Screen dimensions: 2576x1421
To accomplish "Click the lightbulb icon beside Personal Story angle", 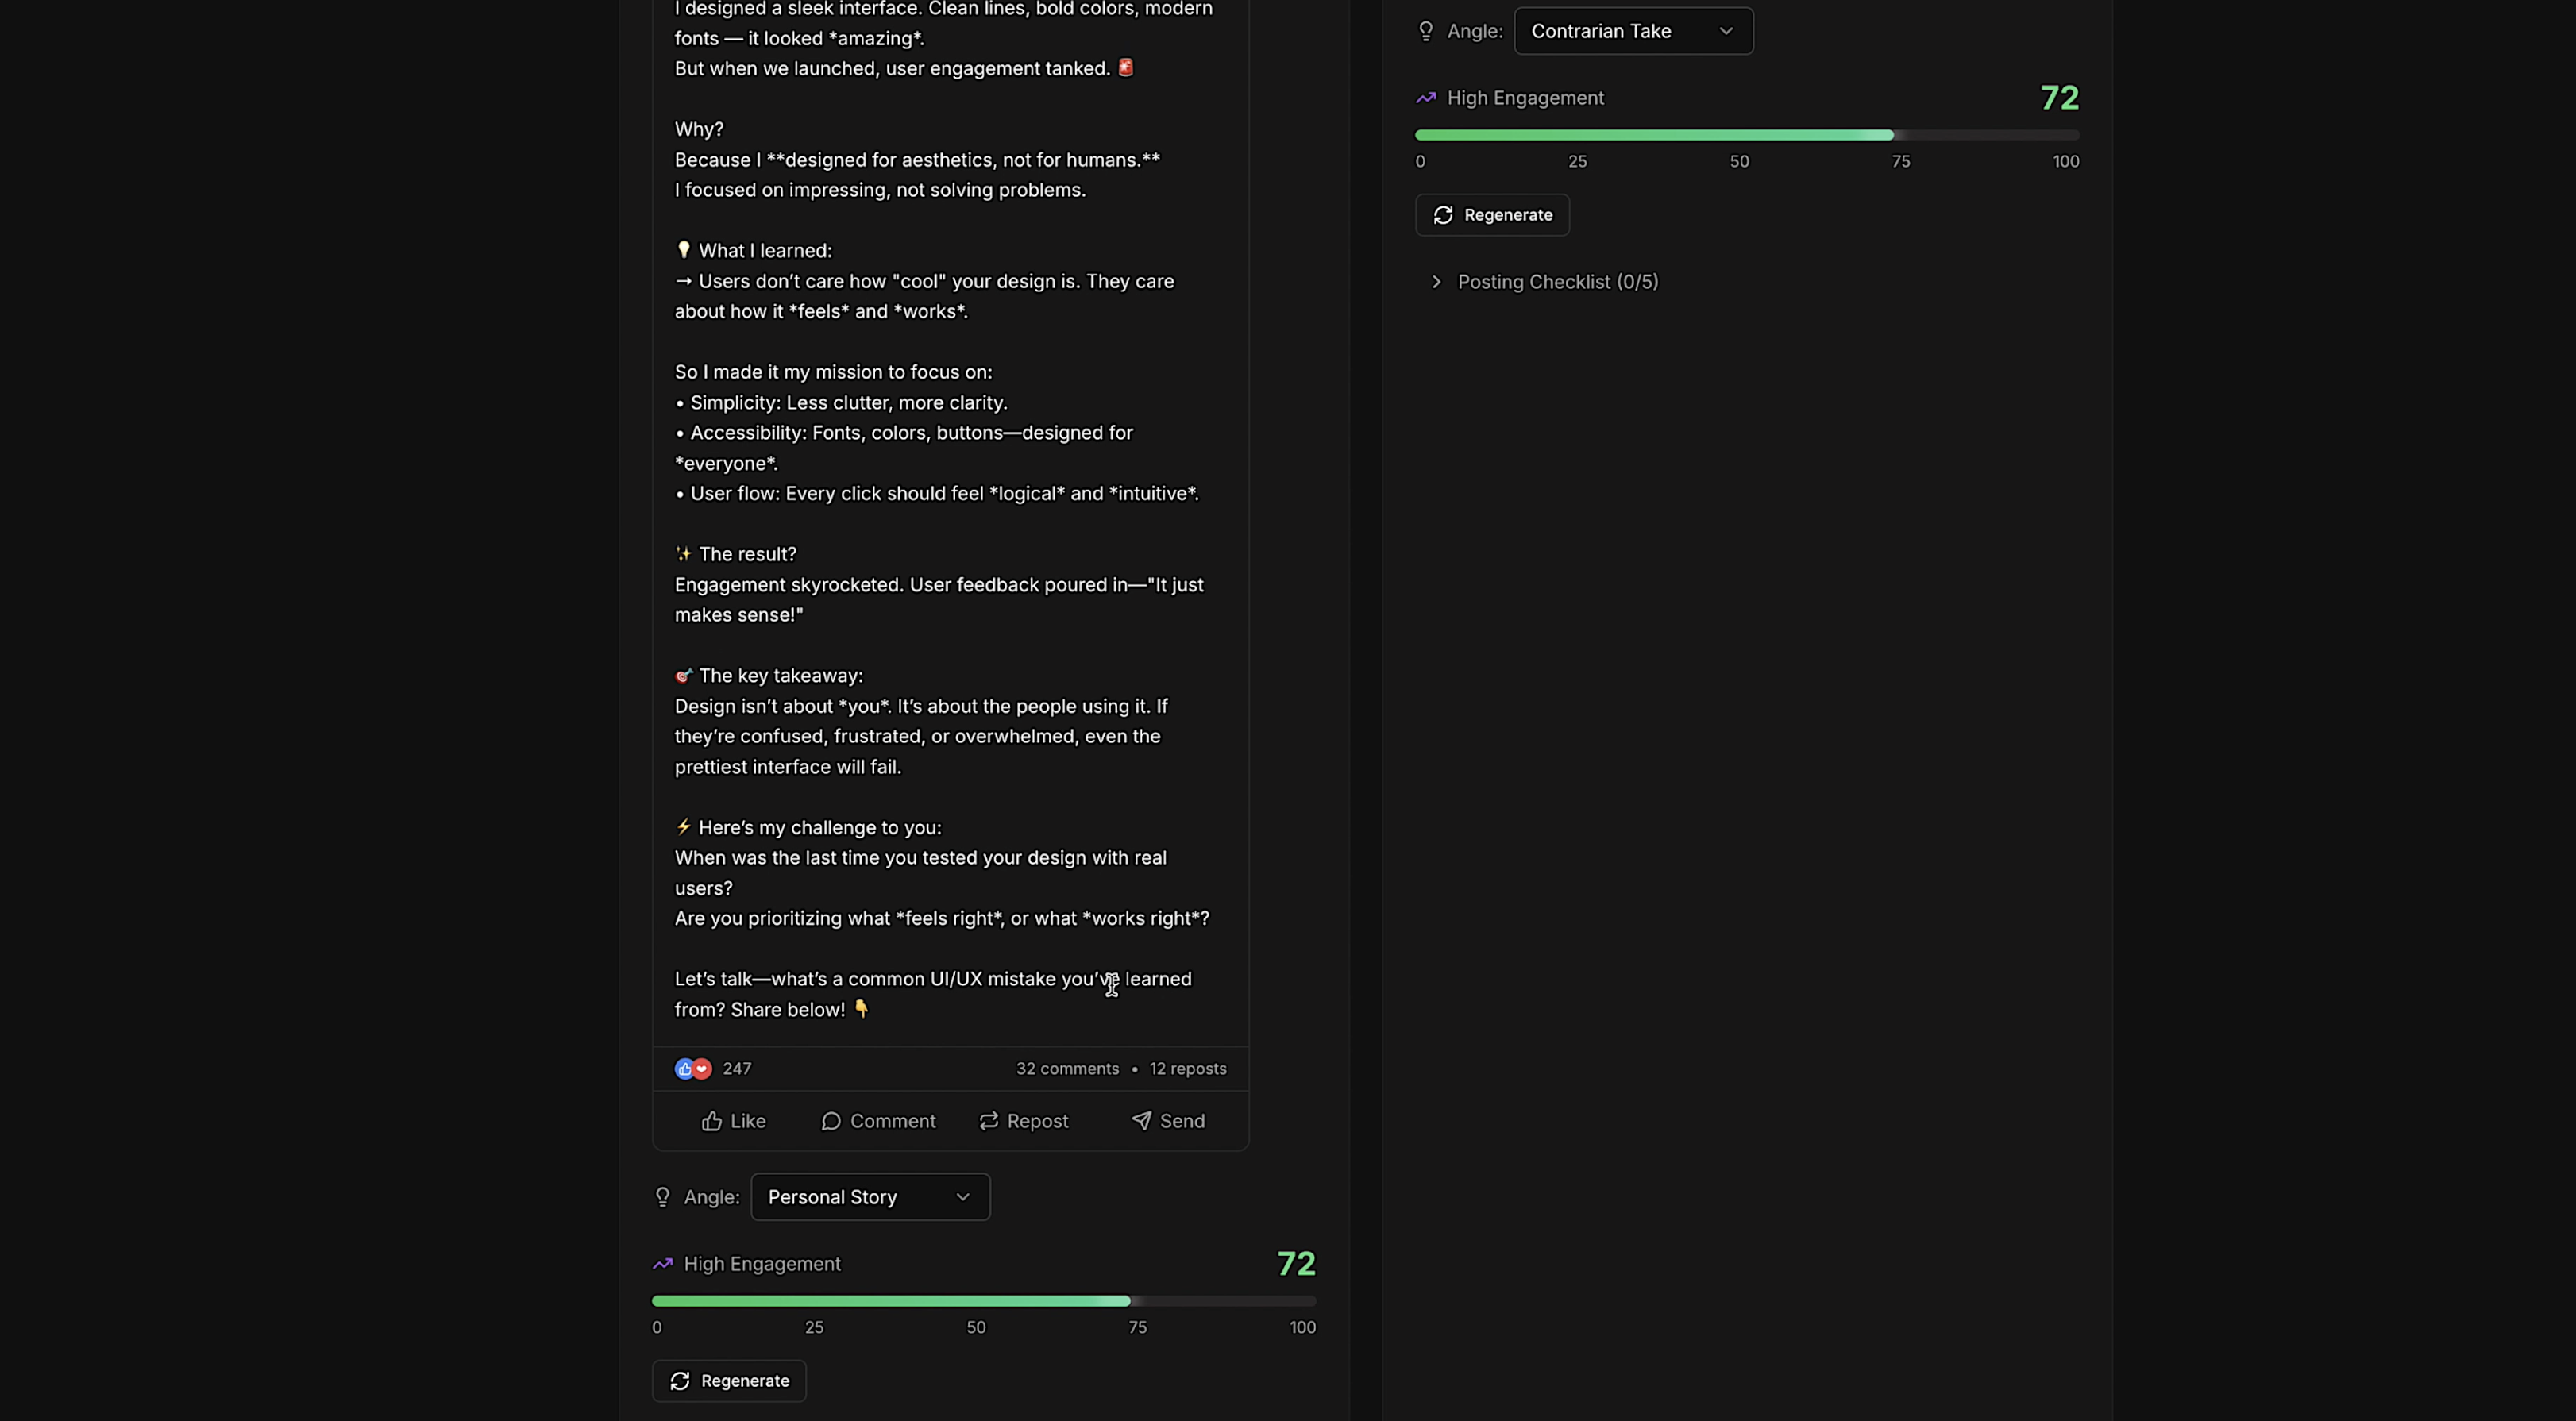I will coord(662,1197).
